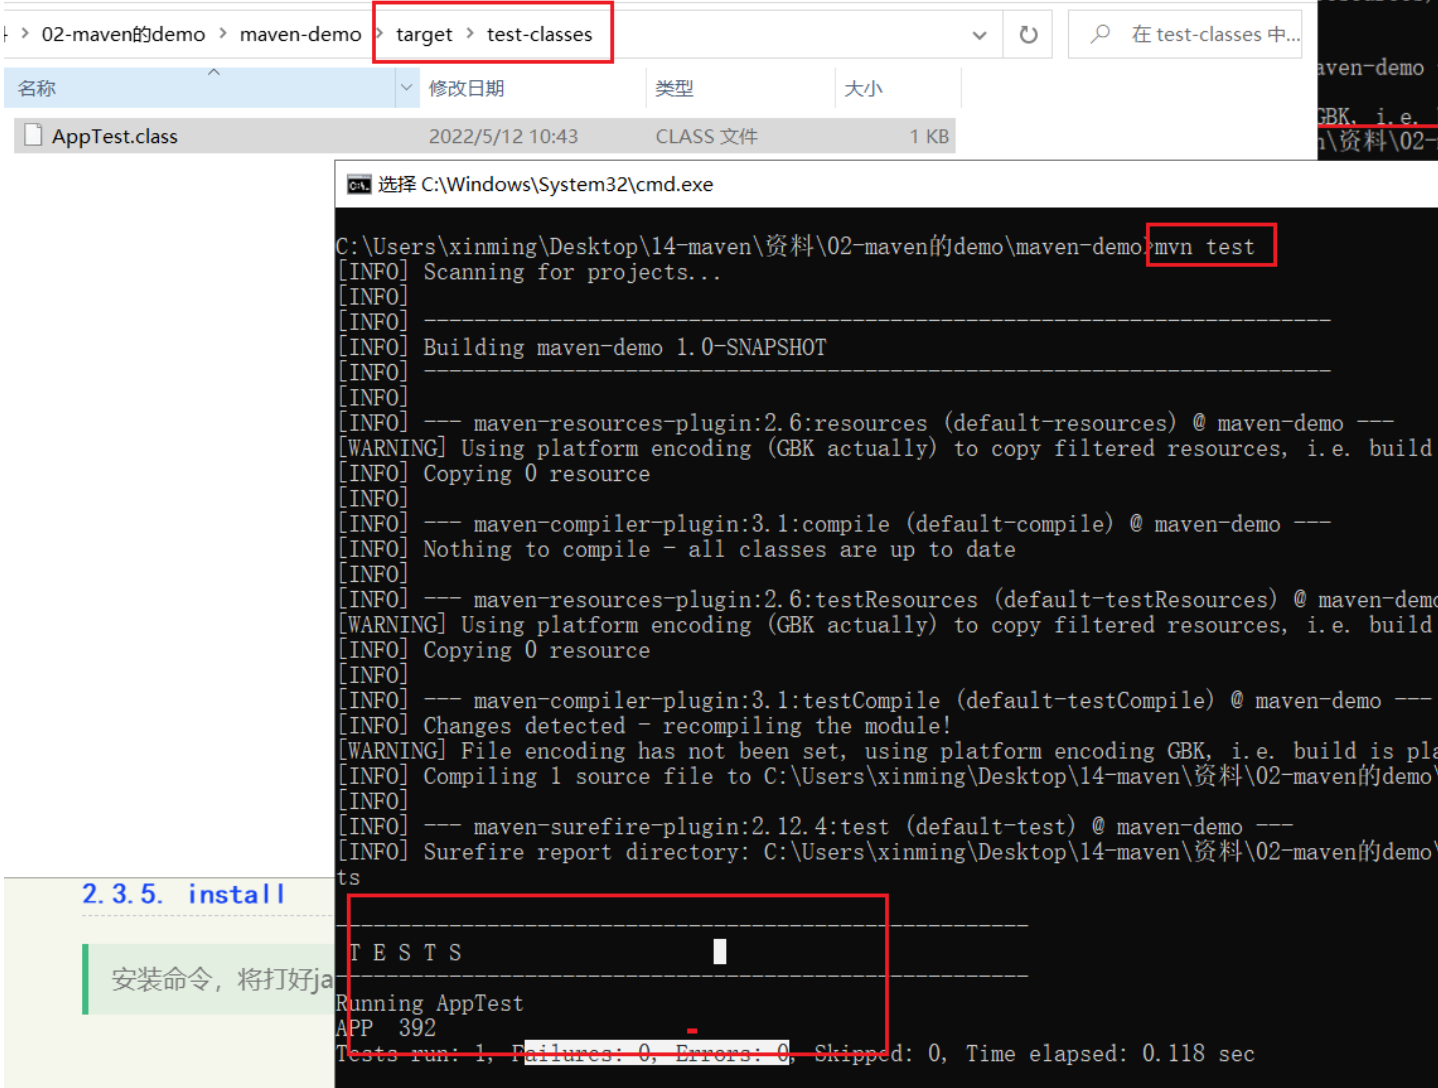This screenshot has height=1088, width=1438.
Task: Click 'Building maven-demo 1.0-SNAPSHOT' line
Action: (x=625, y=347)
